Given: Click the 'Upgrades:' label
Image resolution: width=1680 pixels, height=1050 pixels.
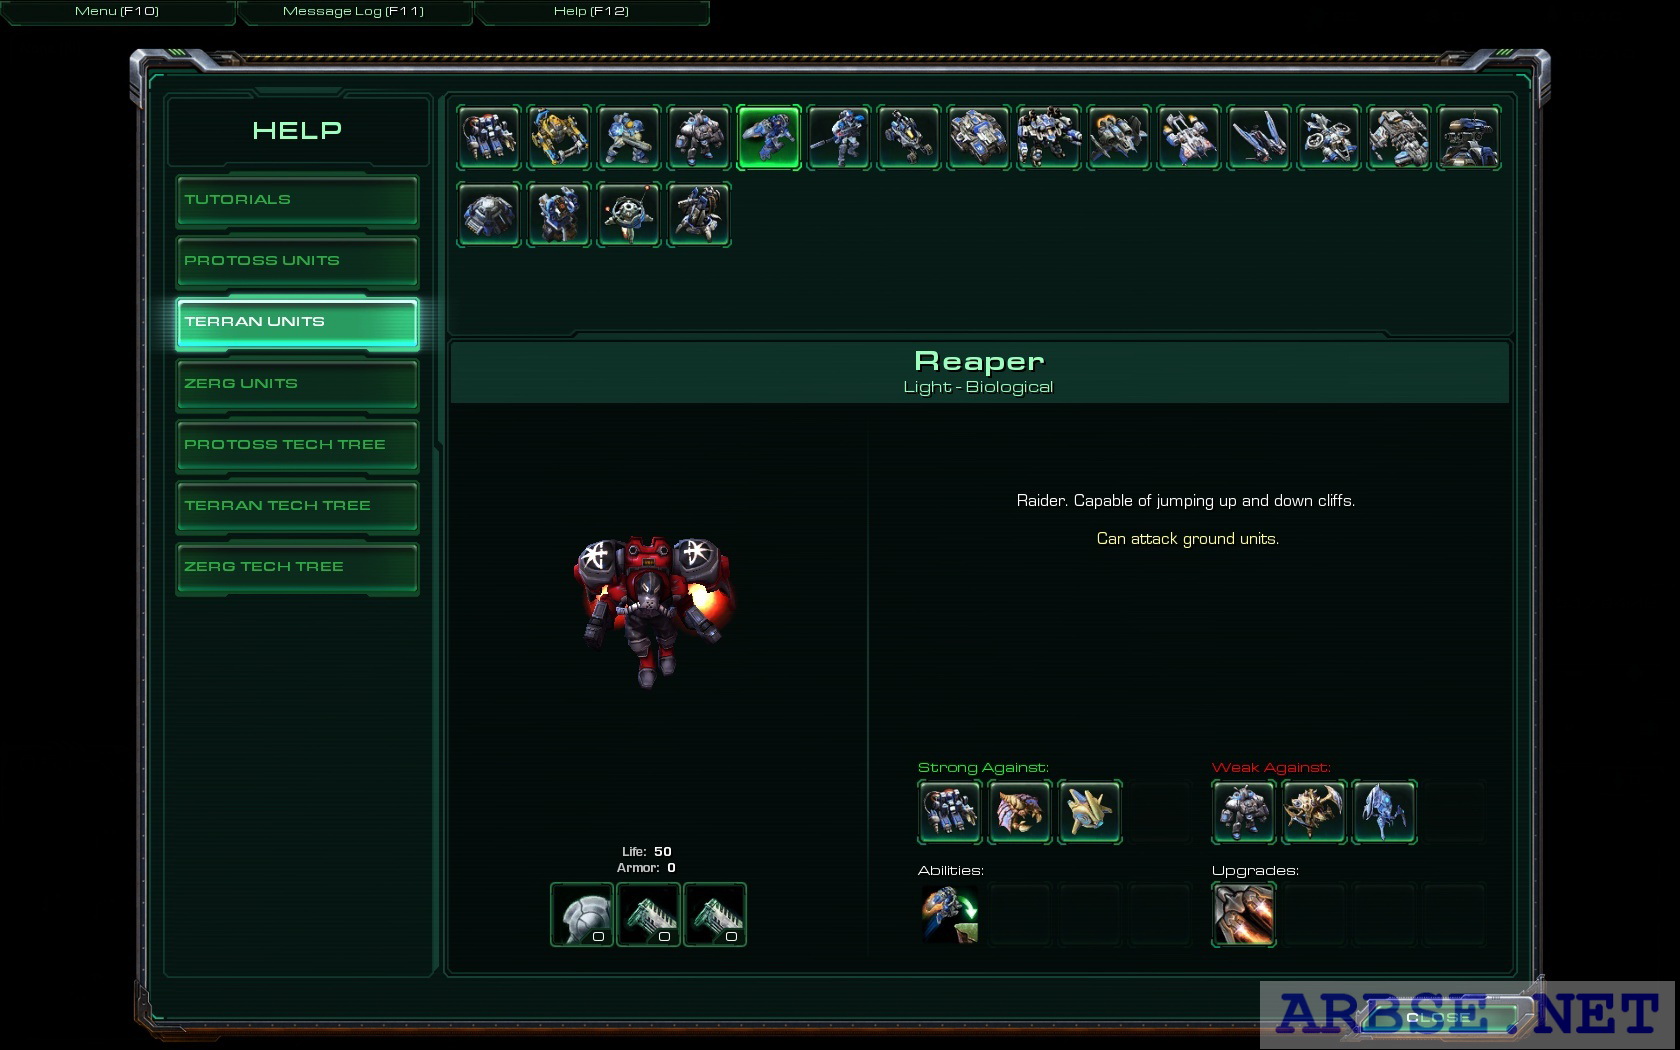Looking at the screenshot, I should coord(1255,871).
